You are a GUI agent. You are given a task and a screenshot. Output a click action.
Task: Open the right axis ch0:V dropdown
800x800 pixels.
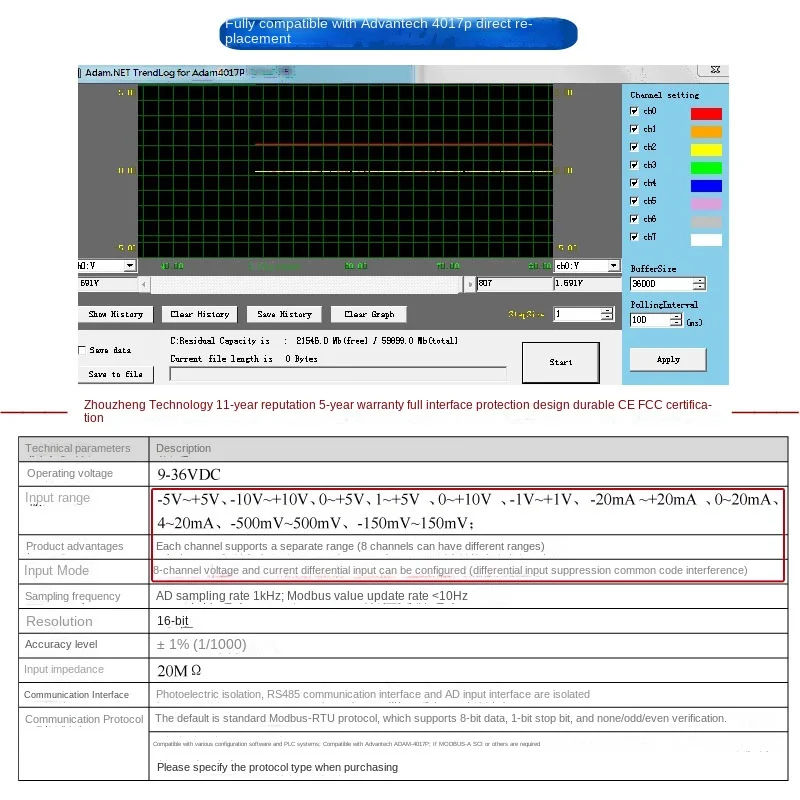(614, 266)
